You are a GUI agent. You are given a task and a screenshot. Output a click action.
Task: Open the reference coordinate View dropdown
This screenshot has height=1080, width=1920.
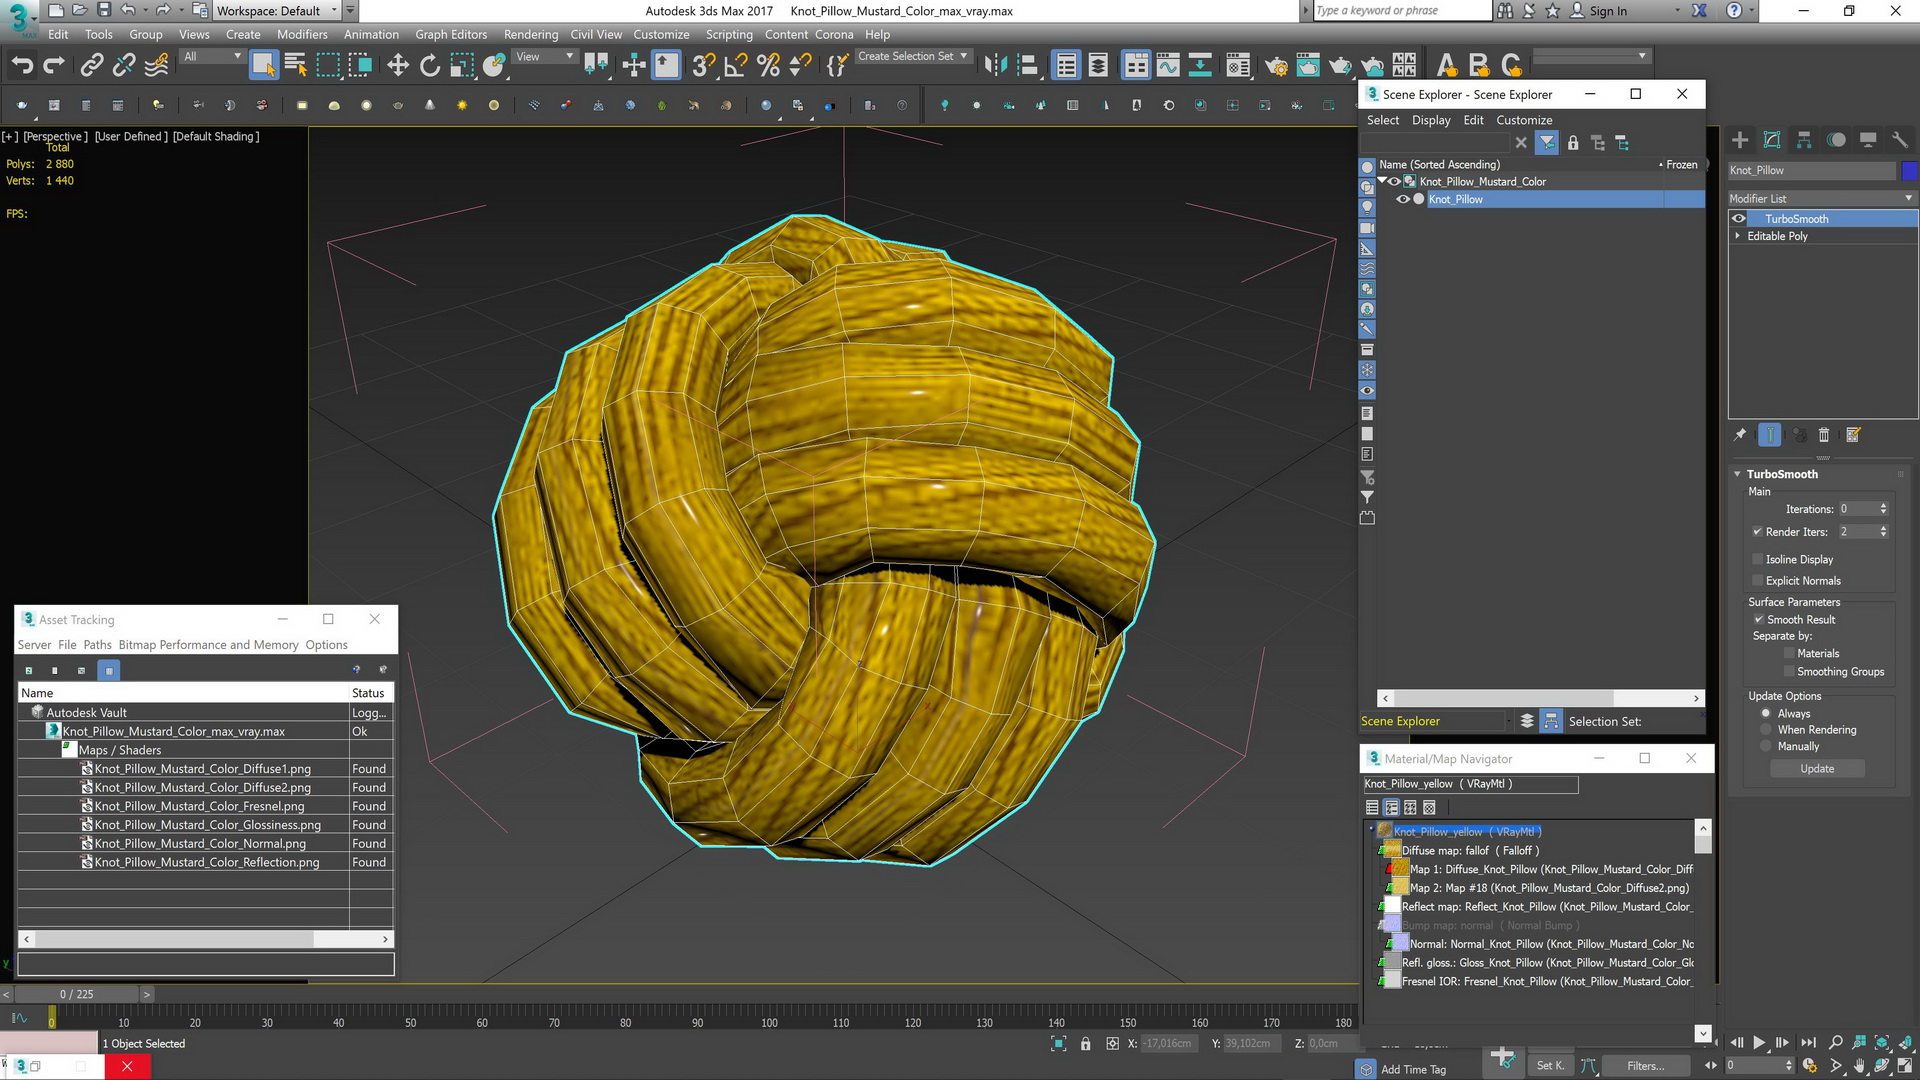pyautogui.click(x=545, y=56)
